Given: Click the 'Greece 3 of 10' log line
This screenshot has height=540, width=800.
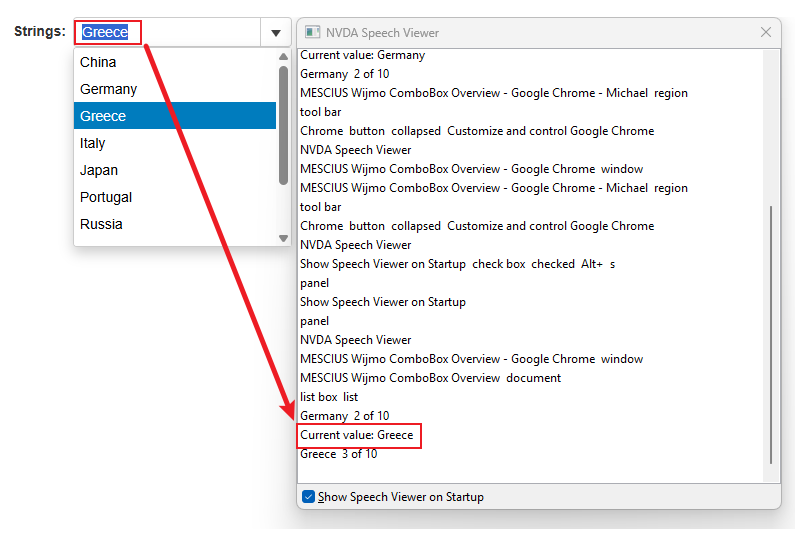Looking at the screenshot, I should pyautogui.click(x=339, y=454).
